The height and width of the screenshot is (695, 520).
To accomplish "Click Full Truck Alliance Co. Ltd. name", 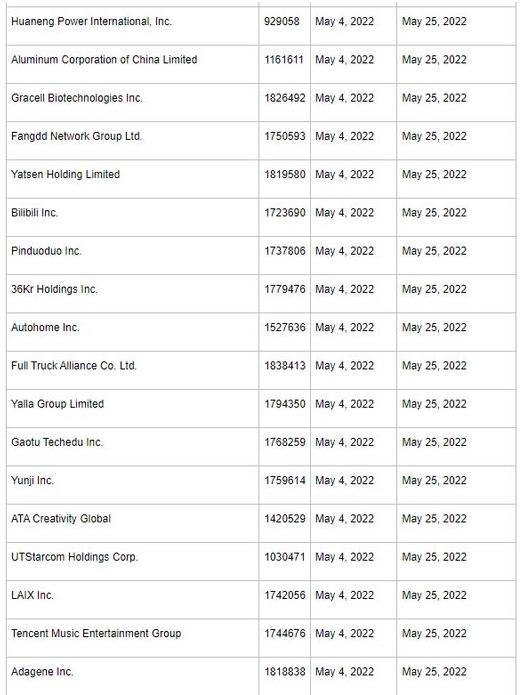I will tap(74, 366).
